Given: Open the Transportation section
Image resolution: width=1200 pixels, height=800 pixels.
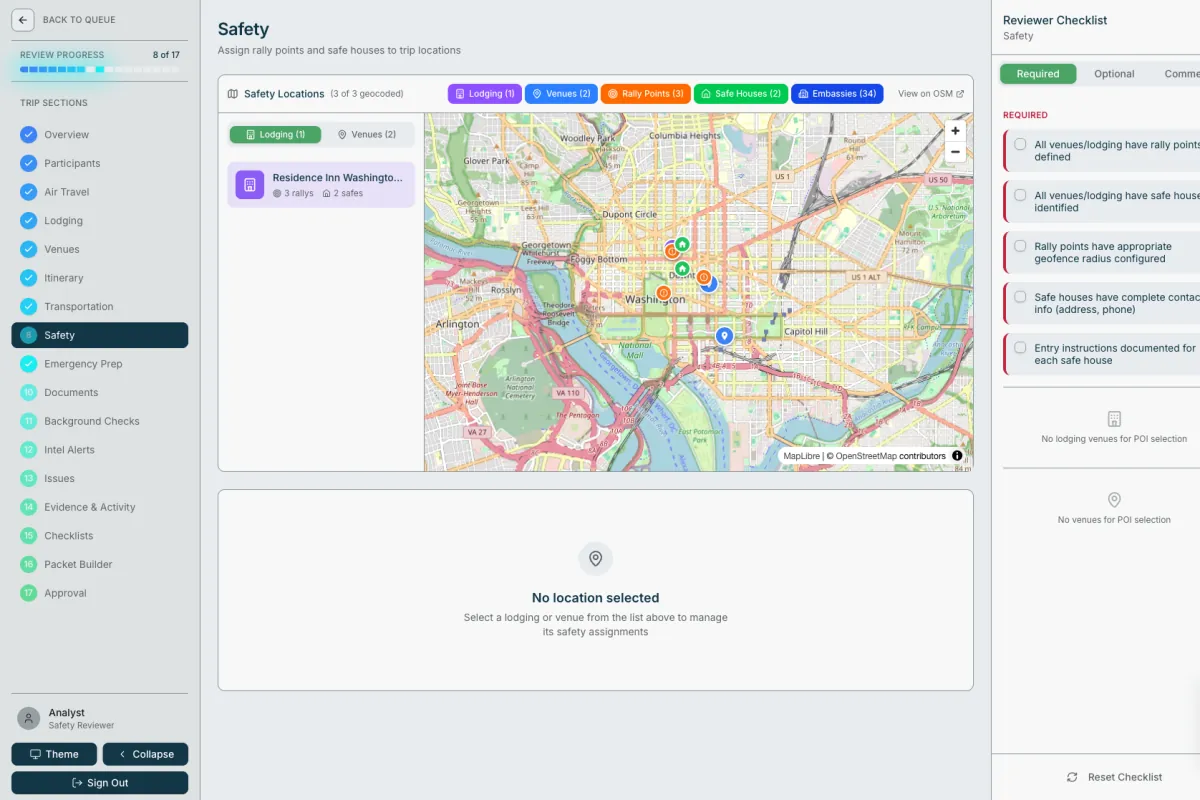Looking at the screenshot, I should click(x=100, y=306).
